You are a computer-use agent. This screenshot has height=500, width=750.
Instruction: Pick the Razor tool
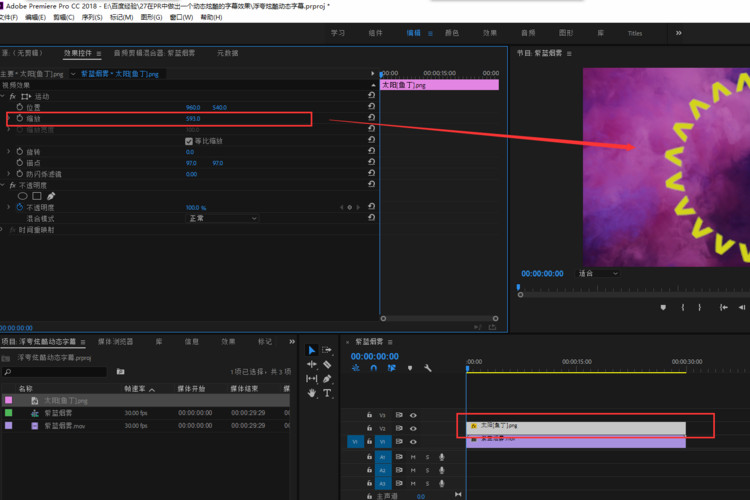(328, 364)
